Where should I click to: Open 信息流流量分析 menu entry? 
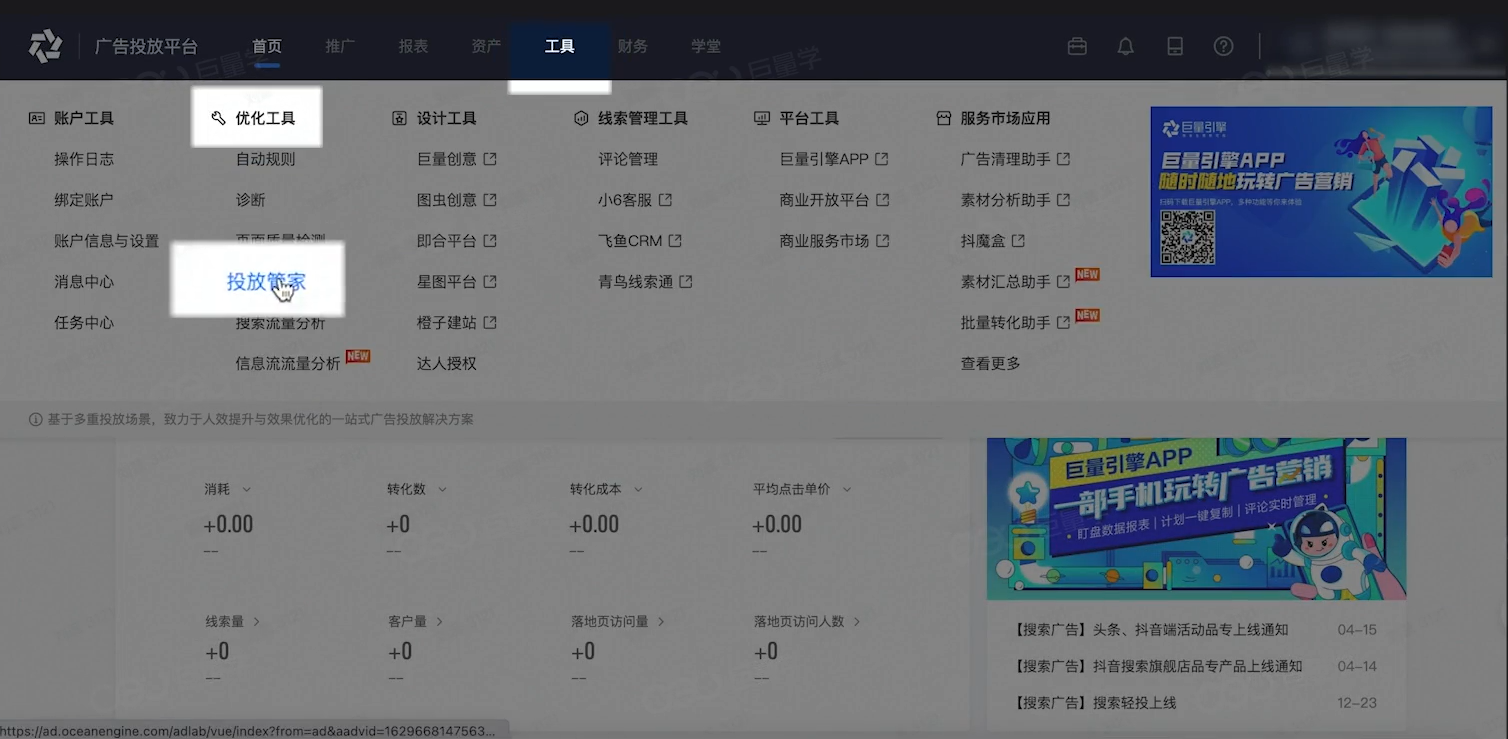coord(288,364)
